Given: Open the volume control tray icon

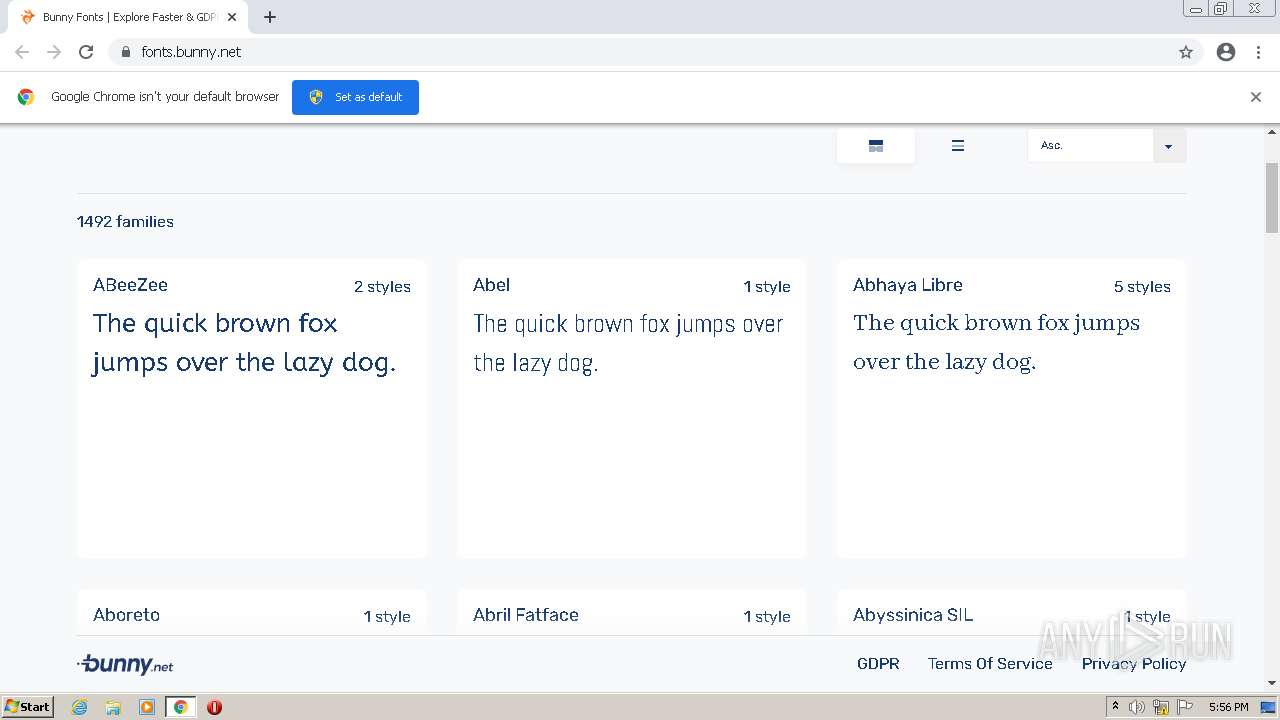Looking at the screenshot, I should point(1137,707).
